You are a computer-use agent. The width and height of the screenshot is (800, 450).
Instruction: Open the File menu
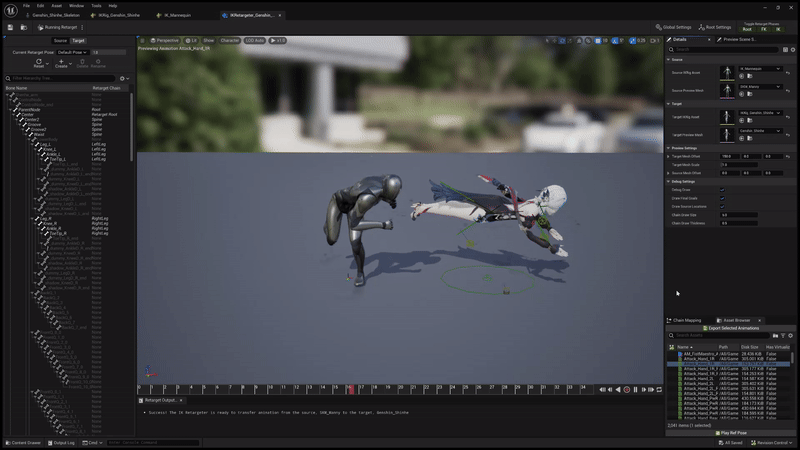click(27, 6)
